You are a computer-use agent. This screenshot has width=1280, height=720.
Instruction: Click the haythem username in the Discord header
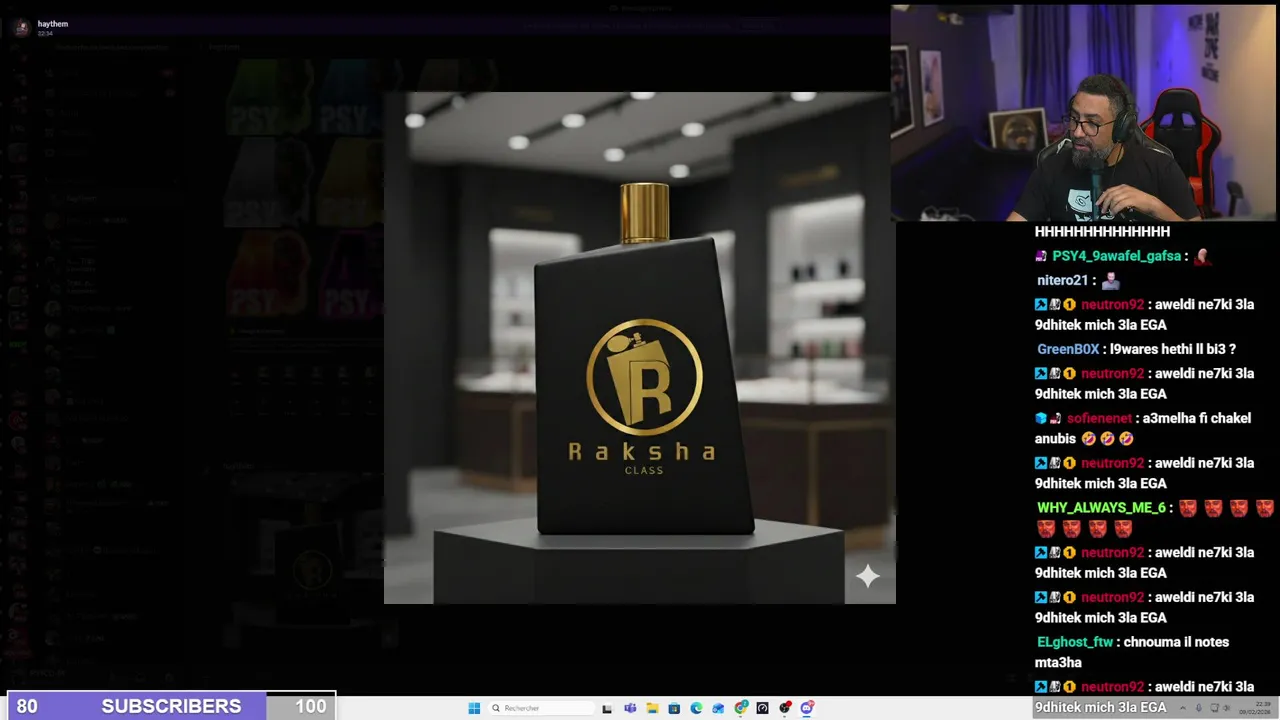click(53, 23)
